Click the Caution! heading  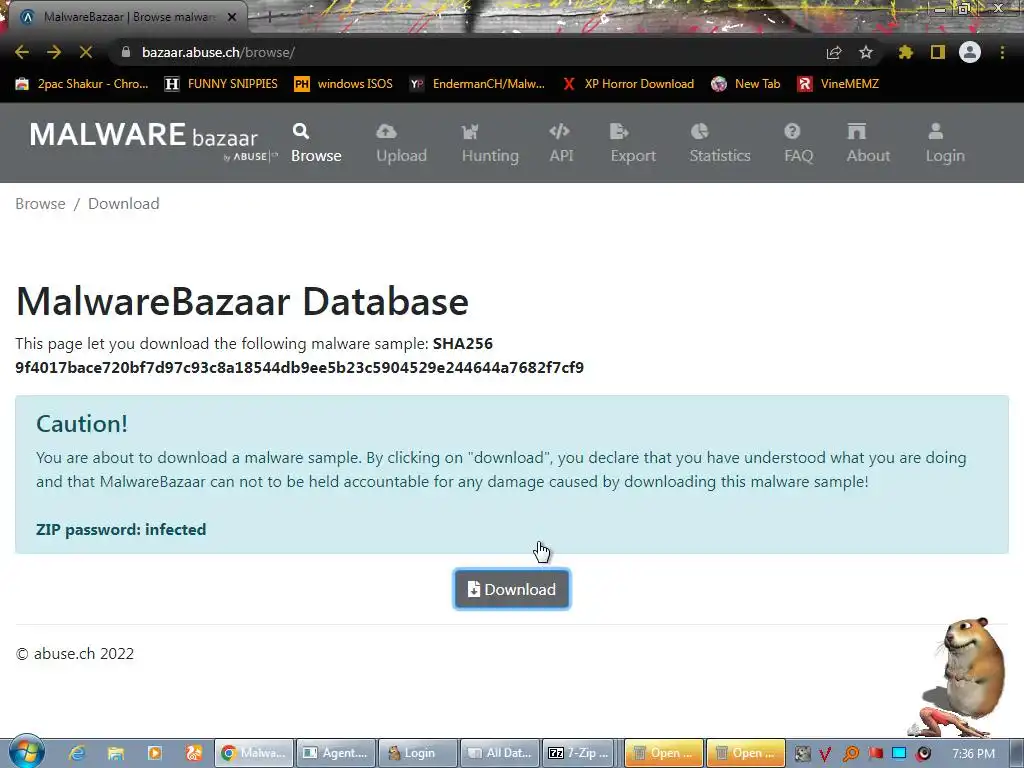pos(82,424)
